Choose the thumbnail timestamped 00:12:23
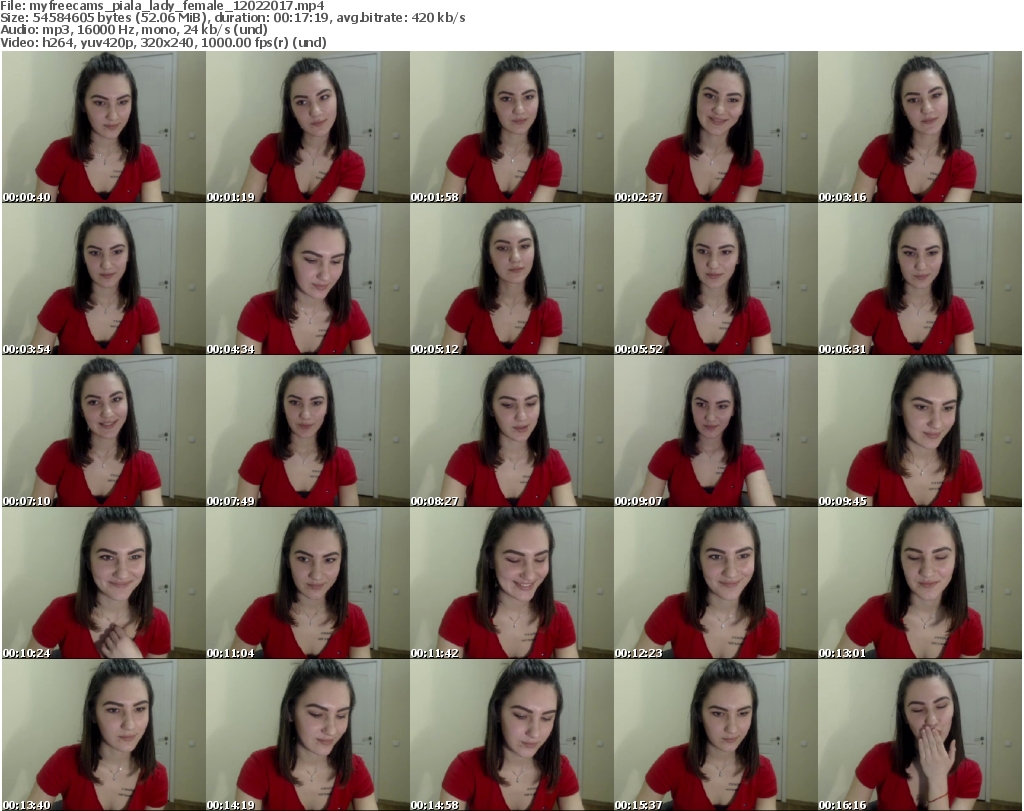 coord(715,582)
